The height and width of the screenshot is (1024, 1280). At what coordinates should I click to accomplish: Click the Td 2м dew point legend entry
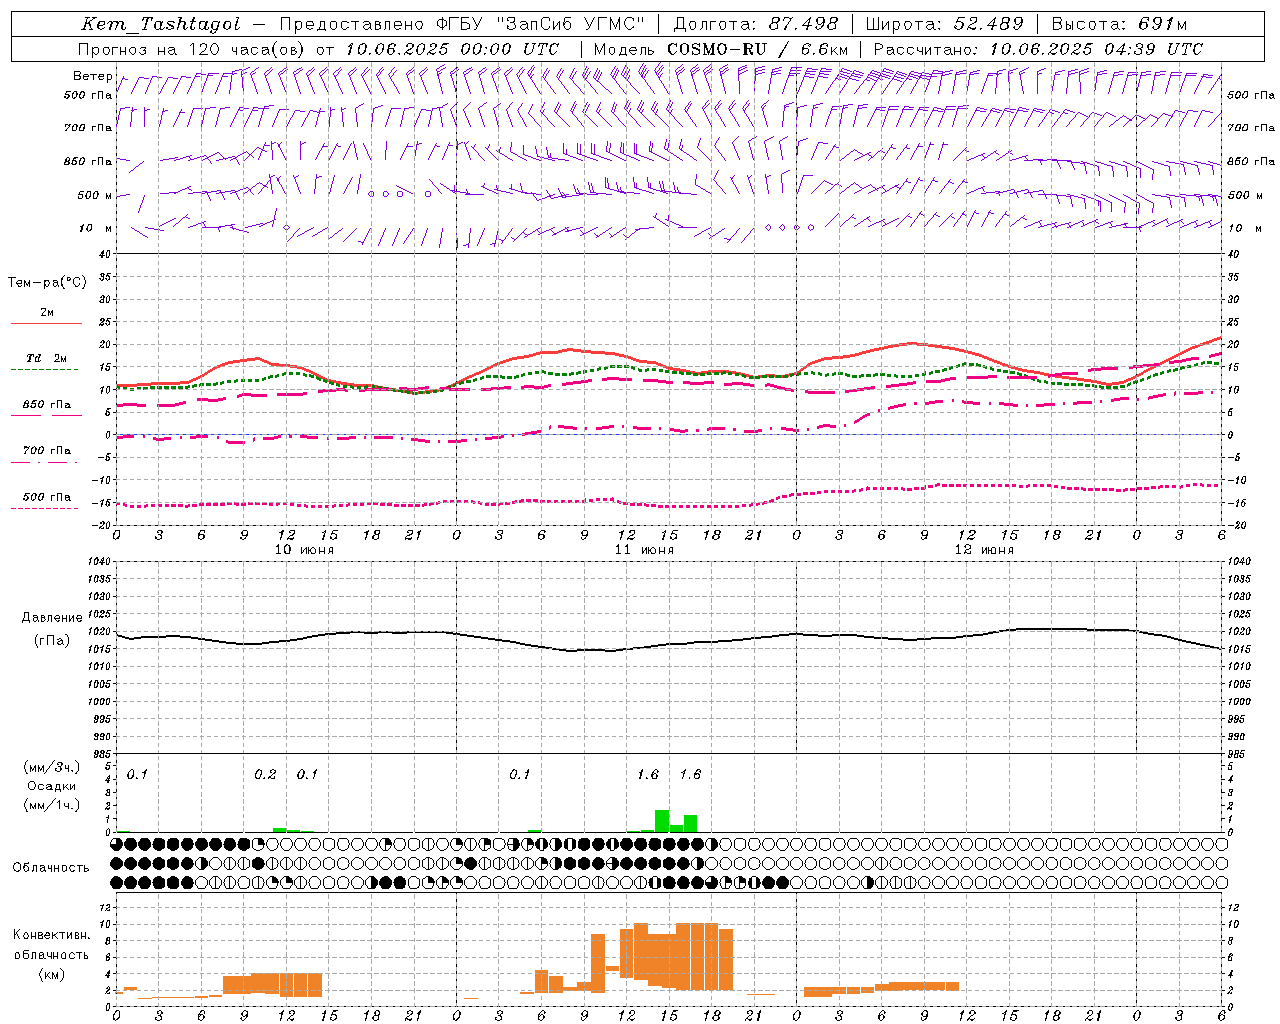coord(47,357)
